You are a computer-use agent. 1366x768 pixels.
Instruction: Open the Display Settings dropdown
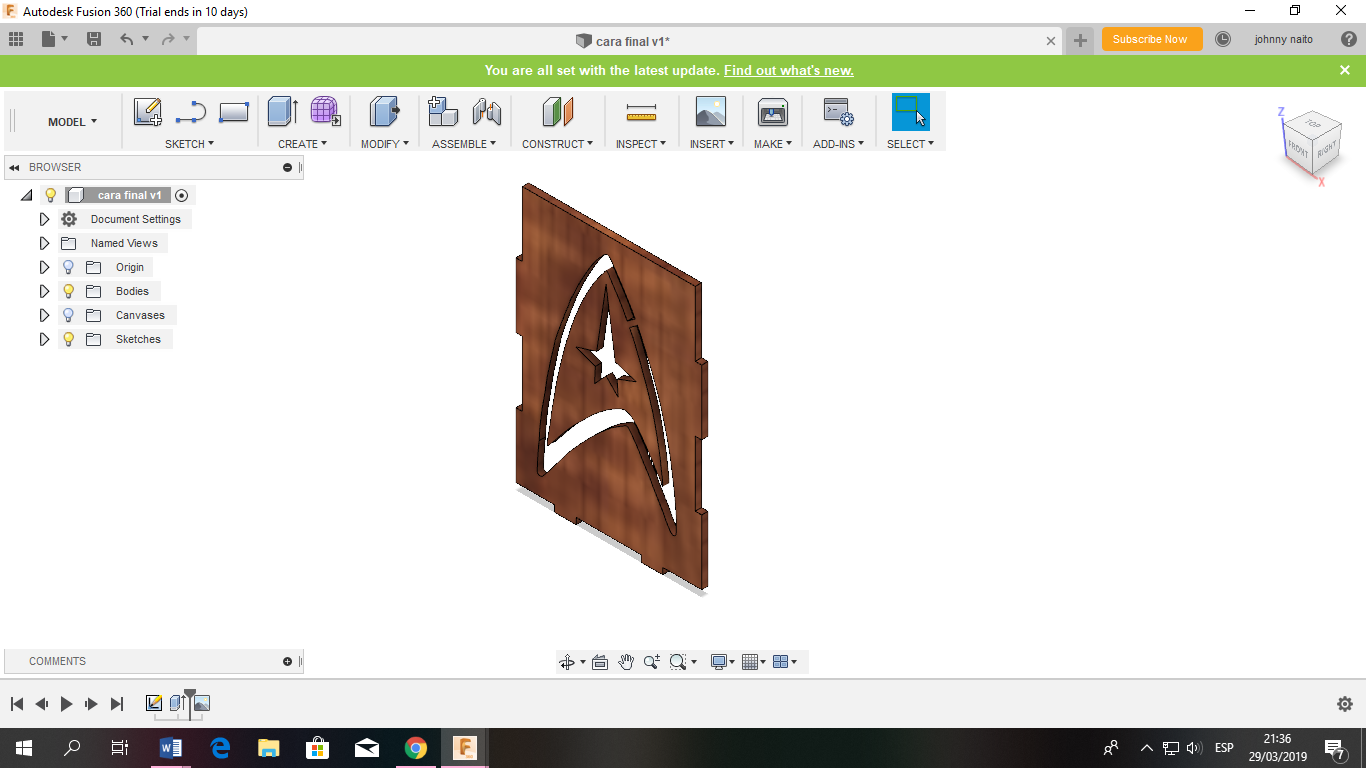[722, 662]
